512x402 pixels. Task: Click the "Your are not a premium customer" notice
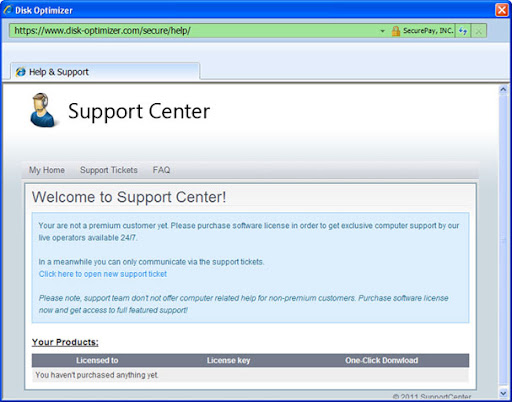[249, 232]
